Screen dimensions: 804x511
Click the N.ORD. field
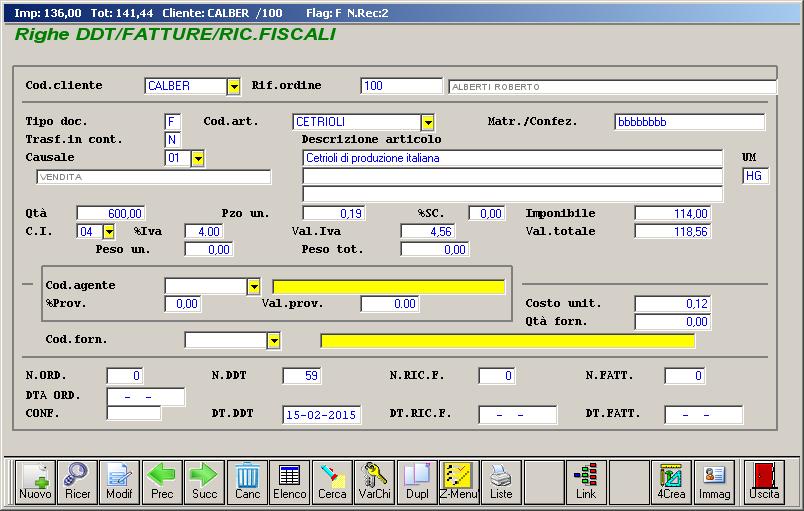pyautogui.click(x=125, y=376)
